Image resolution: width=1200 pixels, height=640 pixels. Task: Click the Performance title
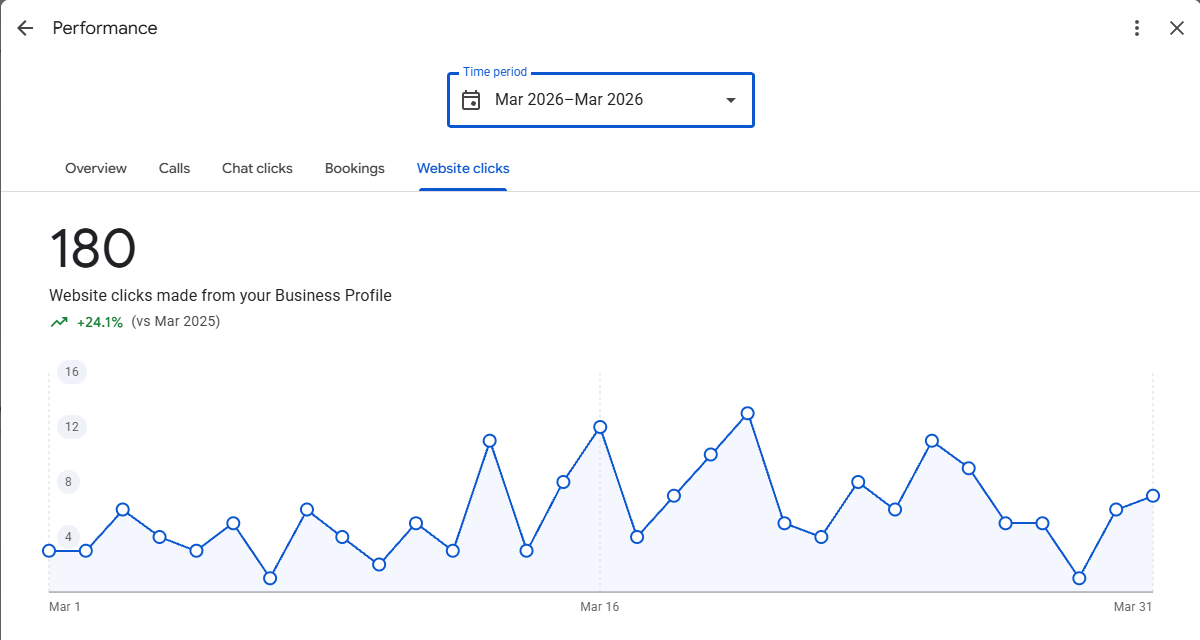[105, 28]
